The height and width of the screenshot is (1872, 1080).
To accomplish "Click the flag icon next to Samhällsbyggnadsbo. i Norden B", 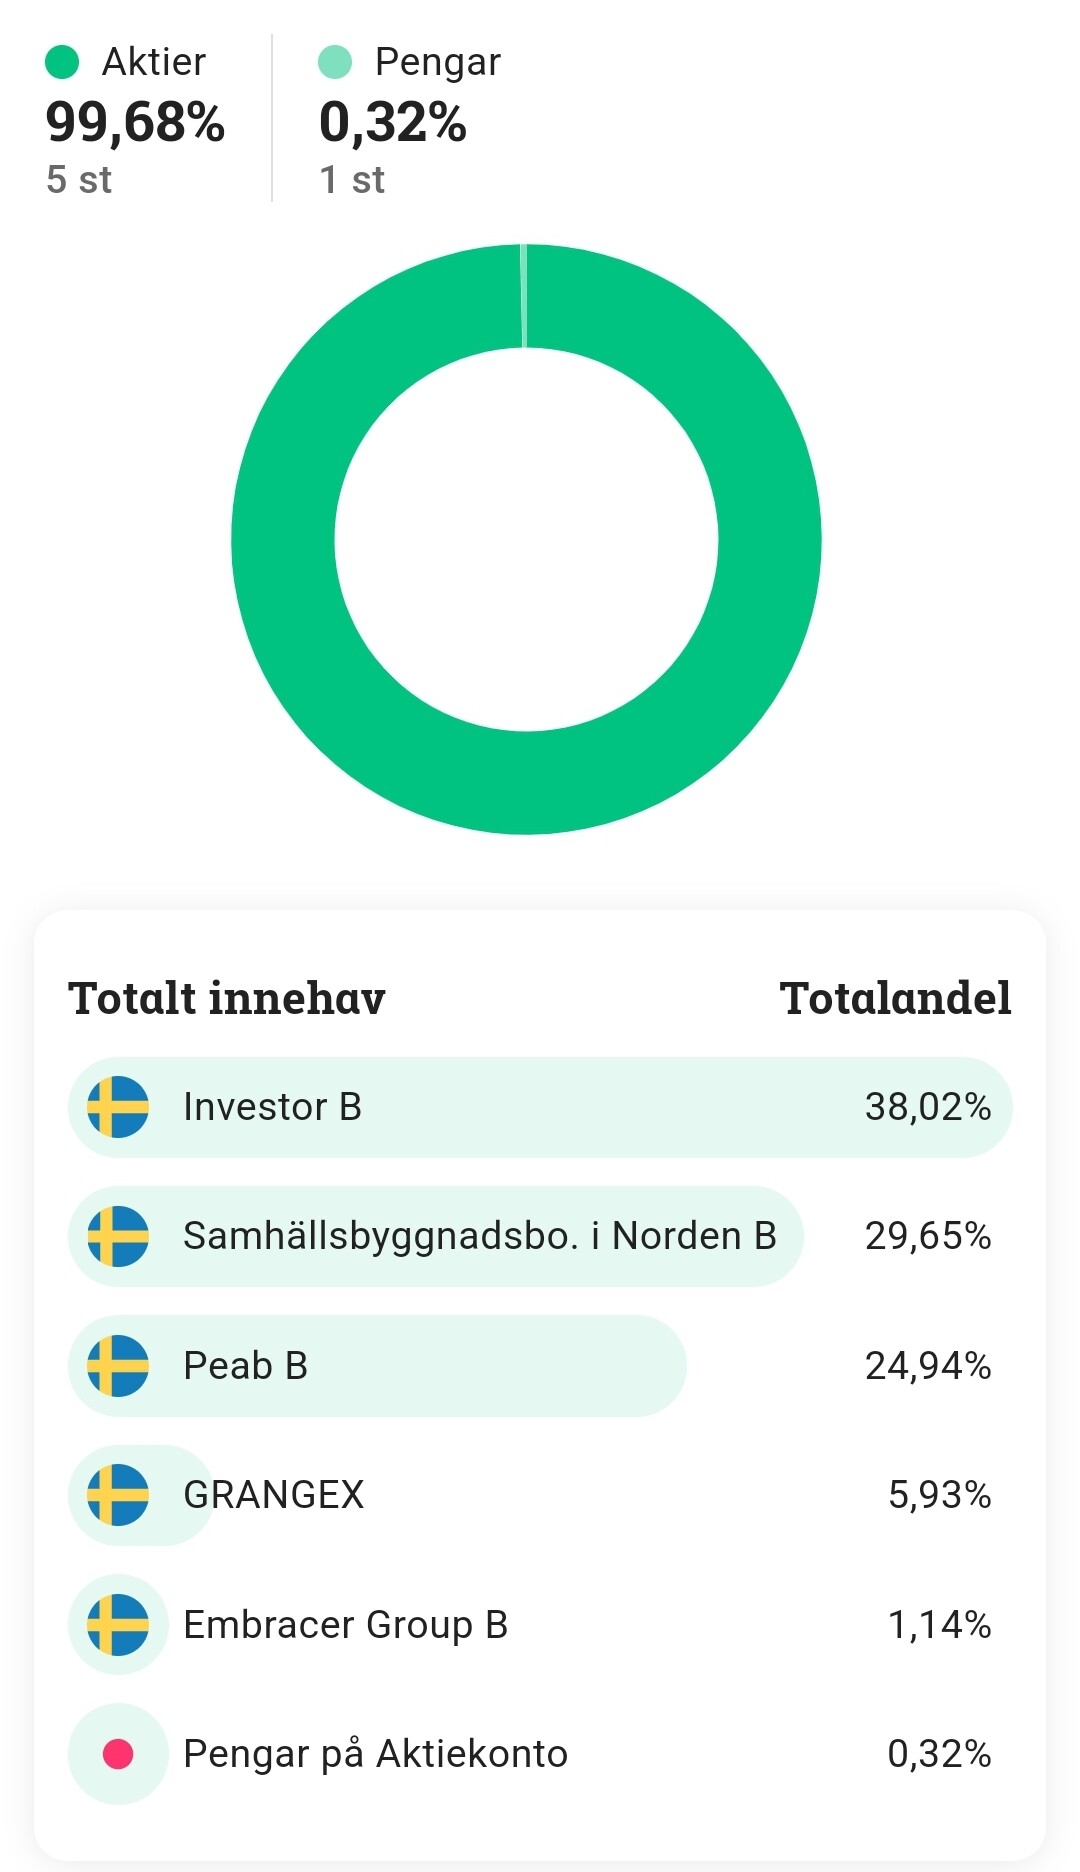I will 118,1236.
